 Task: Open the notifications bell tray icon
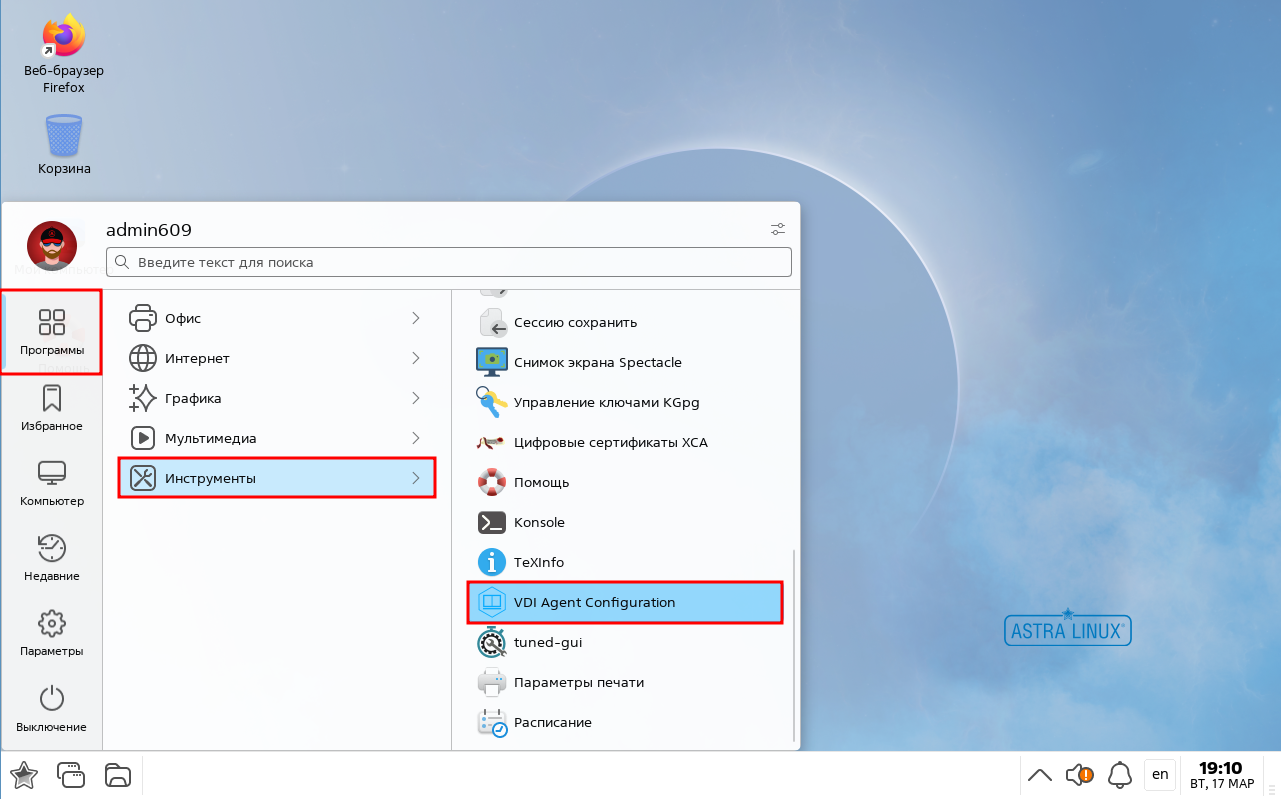point(1120,774)
